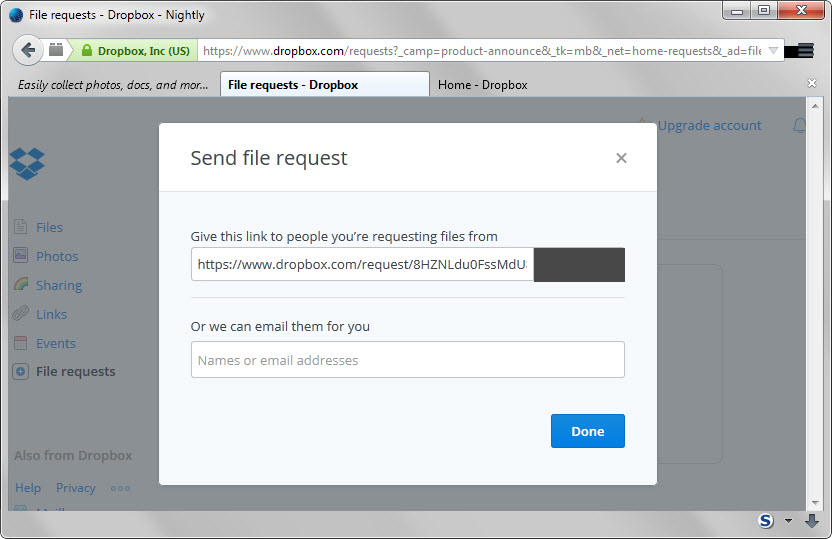This screenshot has width=832, height=539.
Task: Click the file request link field
Action: click(x=362, y=264)
